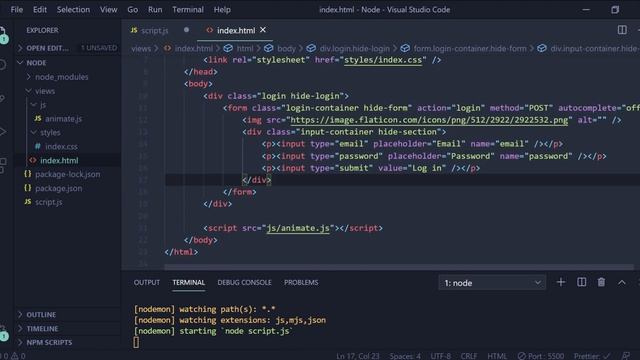The width and height of the screenshot is (640, 360).
Task: Open Run and Debug in activity bar
Action: point(2,131)
